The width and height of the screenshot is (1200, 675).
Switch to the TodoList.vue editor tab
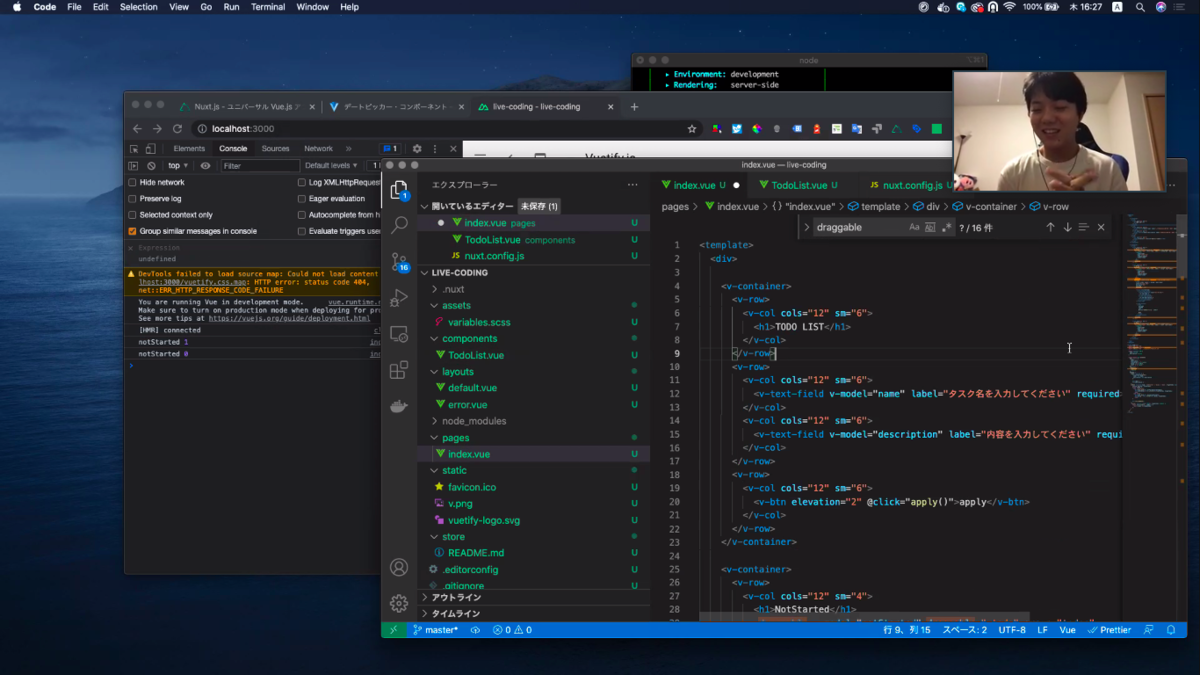[798, 185]
